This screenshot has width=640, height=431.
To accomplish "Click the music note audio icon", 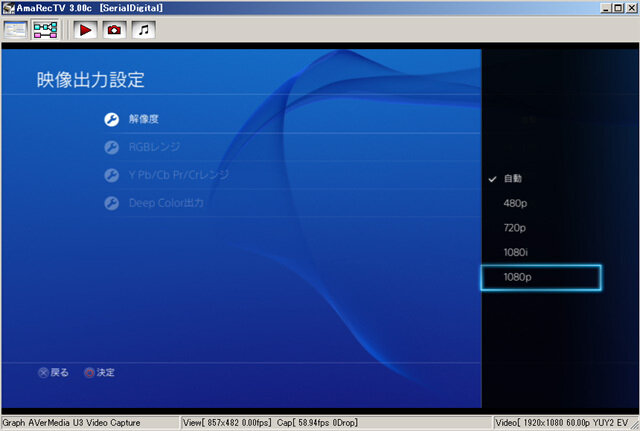I will coord(144,30).
